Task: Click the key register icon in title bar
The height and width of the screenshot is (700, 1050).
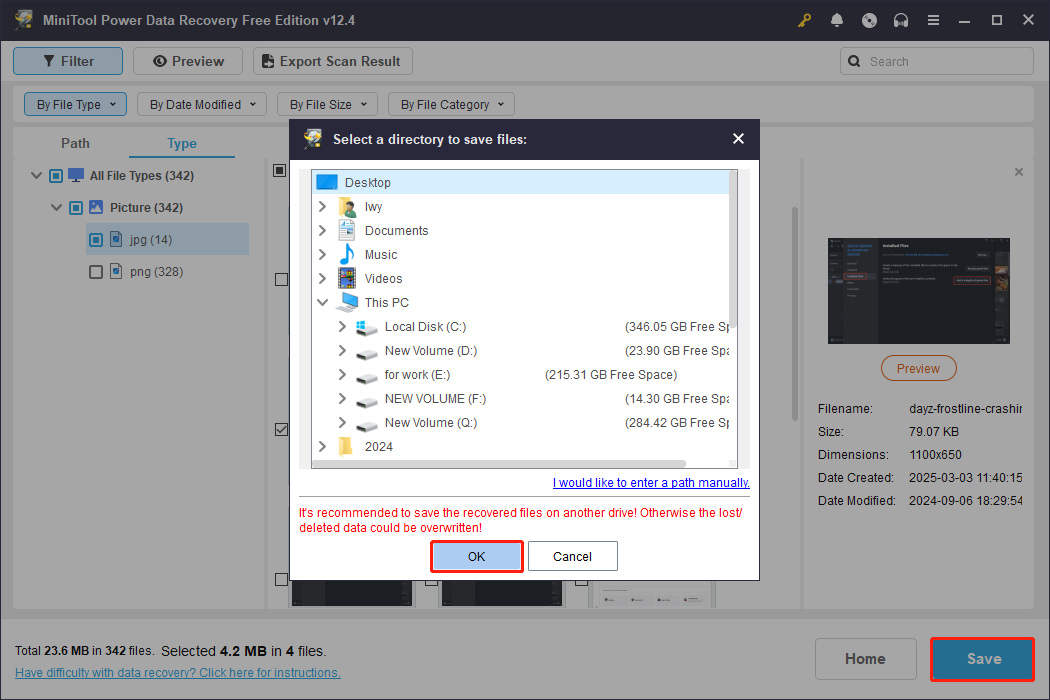Action: (x=804, y=20)
